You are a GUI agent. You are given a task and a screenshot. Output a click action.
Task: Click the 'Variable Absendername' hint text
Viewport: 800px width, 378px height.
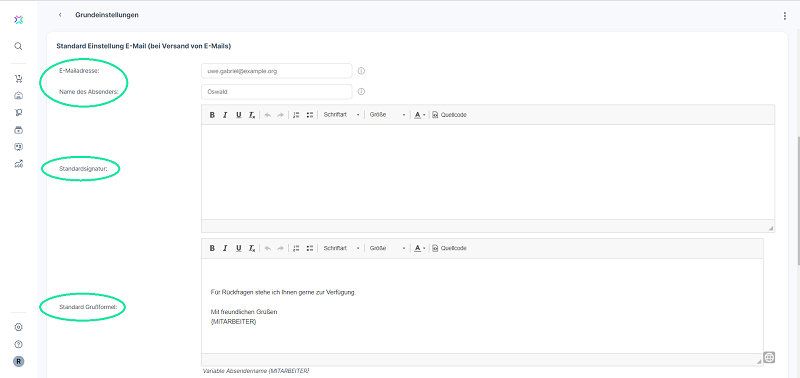(x=256, y=371)
